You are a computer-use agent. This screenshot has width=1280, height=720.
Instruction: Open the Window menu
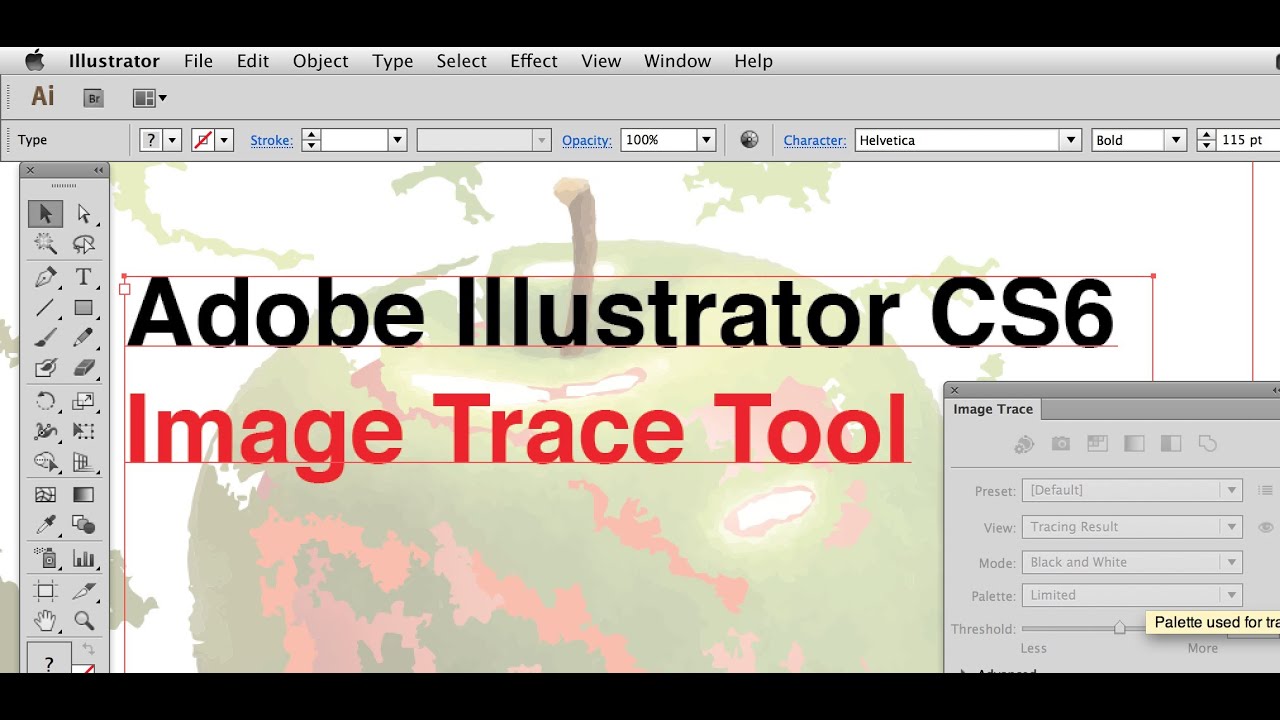click(677, 61)
